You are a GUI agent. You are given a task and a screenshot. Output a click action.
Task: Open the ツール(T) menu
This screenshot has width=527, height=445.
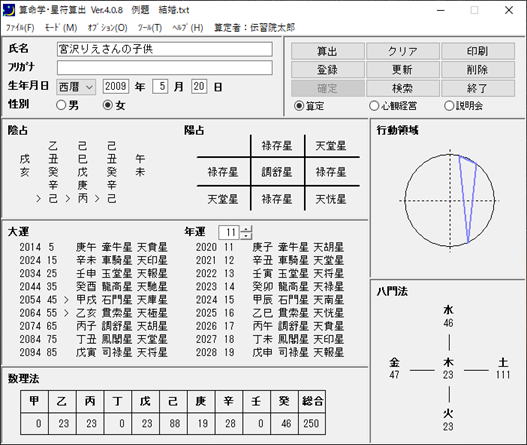pyautogui.click(x=150, y=28)
